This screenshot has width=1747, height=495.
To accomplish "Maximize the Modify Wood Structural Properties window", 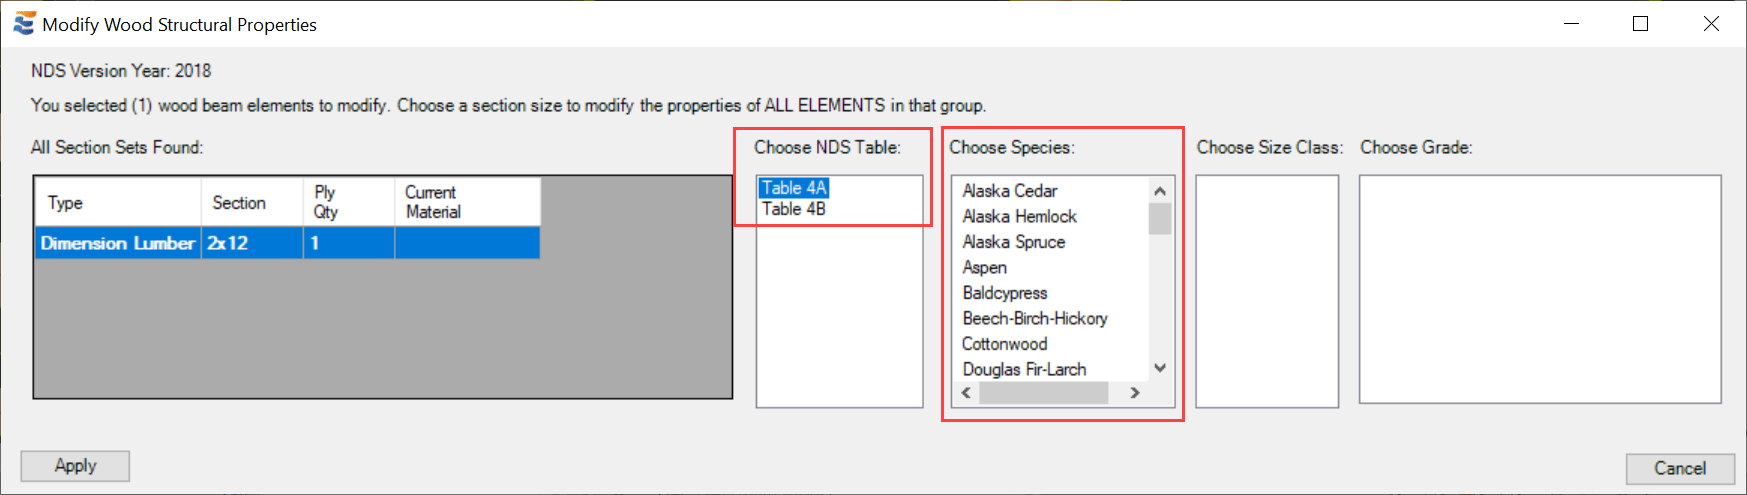I will [1640, 24].
